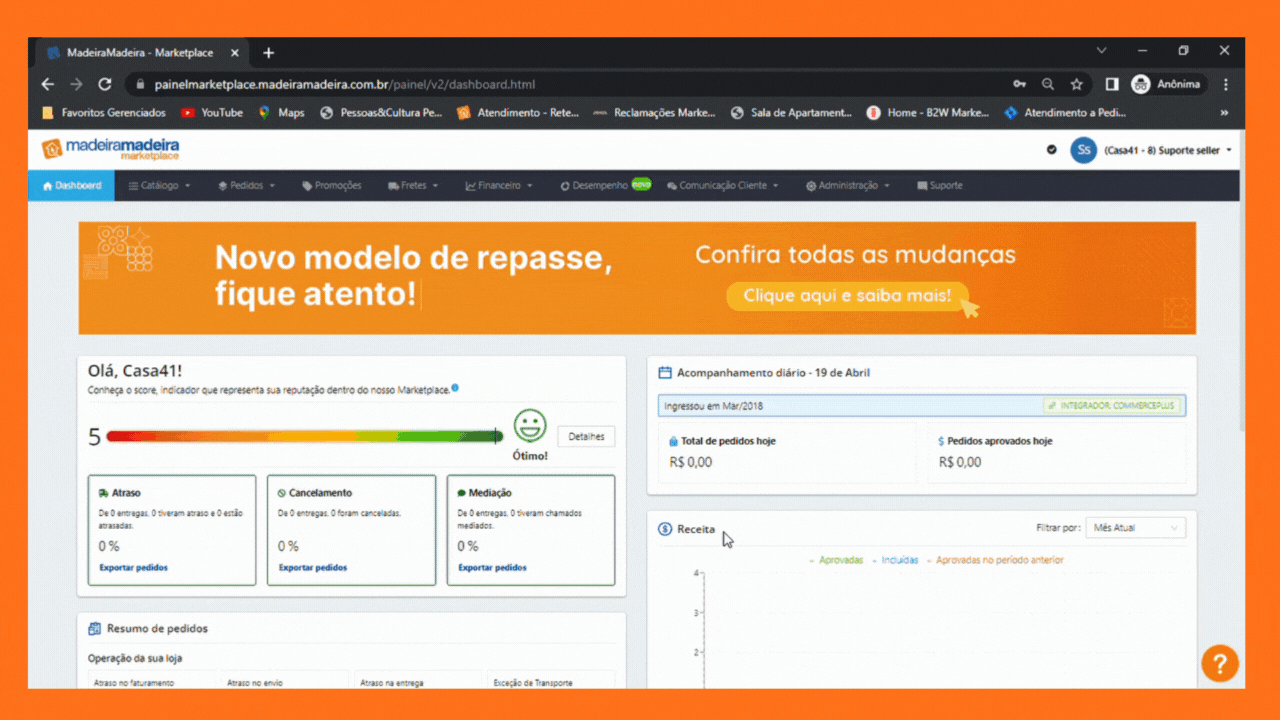Expand the Pedidos menu
The height and width of the screenshot is (720, 1280).
tap(246, 185)
